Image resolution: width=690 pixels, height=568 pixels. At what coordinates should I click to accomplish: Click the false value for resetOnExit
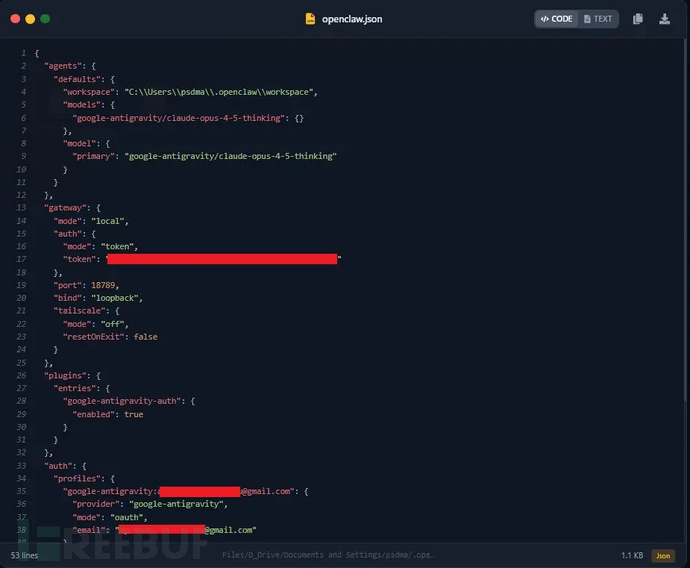pos(146,337)
